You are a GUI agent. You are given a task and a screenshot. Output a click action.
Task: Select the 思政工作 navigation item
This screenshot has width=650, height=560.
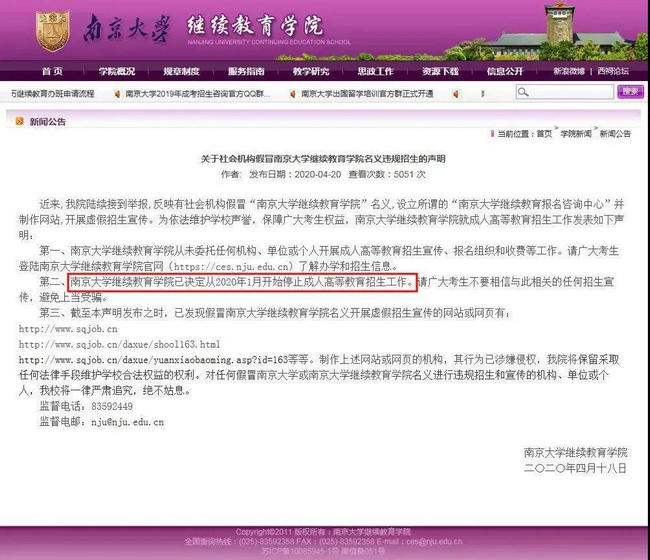point(375,72)
